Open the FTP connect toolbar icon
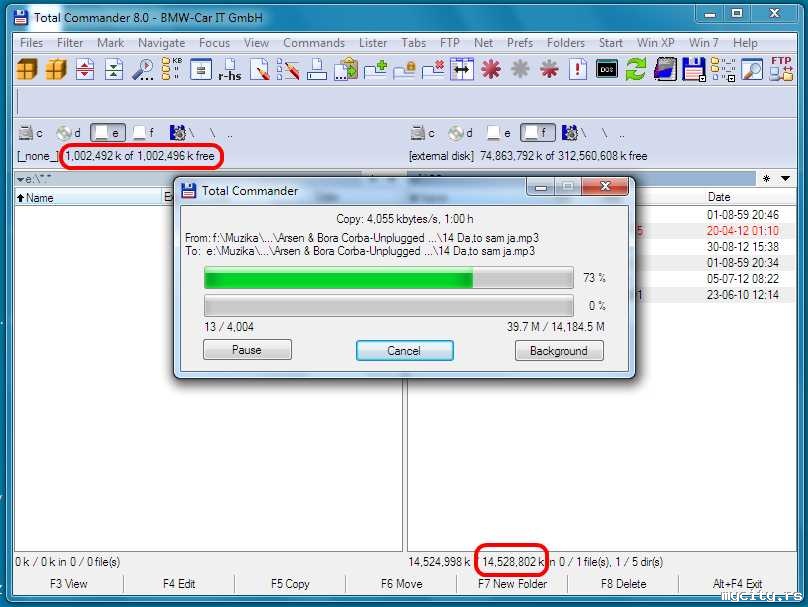The image size is (808, 607). click(781, 69)
